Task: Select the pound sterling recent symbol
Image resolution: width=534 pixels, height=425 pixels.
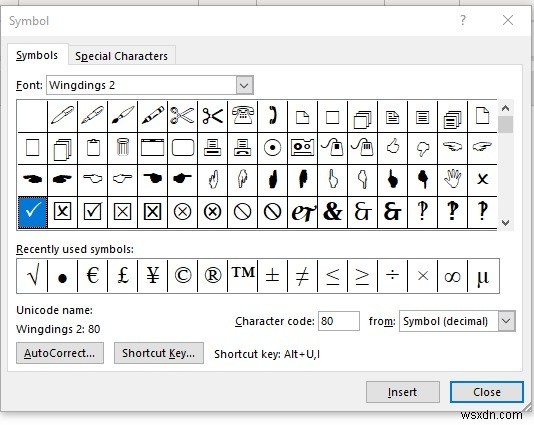Action: (122, 276)
